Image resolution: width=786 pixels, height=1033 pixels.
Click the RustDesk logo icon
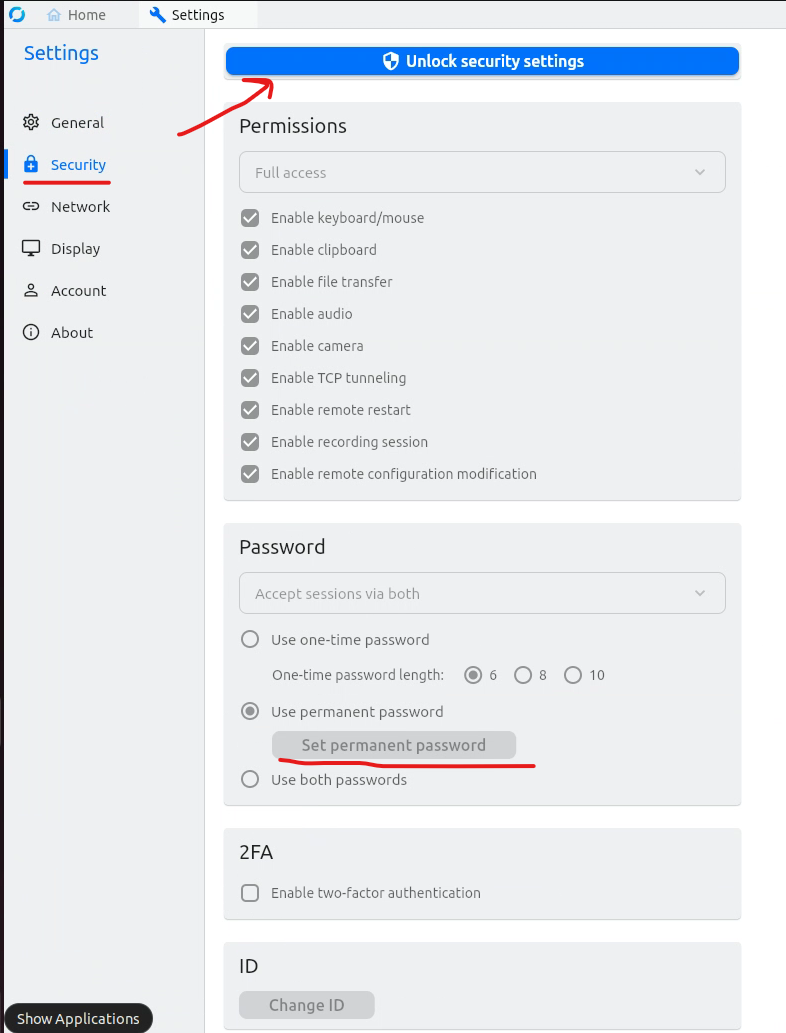[15, 14]
